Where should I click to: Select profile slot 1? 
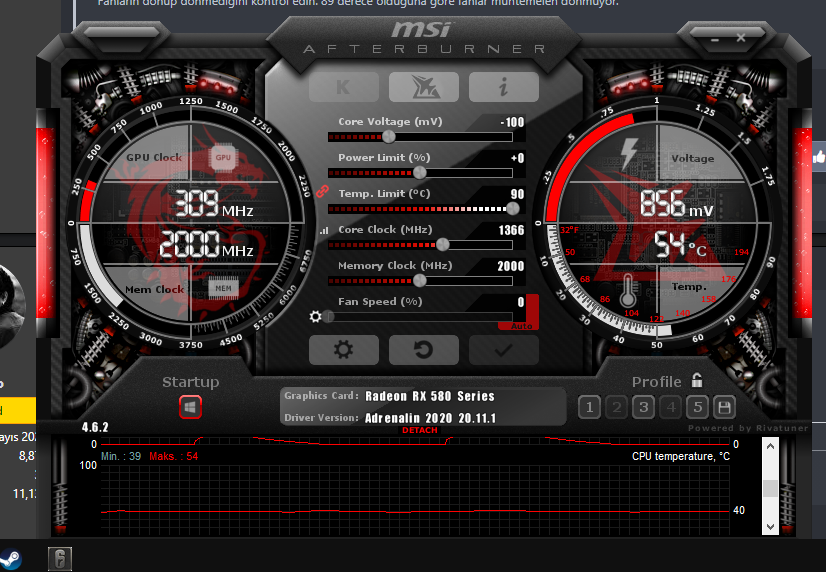coord(589,407)
